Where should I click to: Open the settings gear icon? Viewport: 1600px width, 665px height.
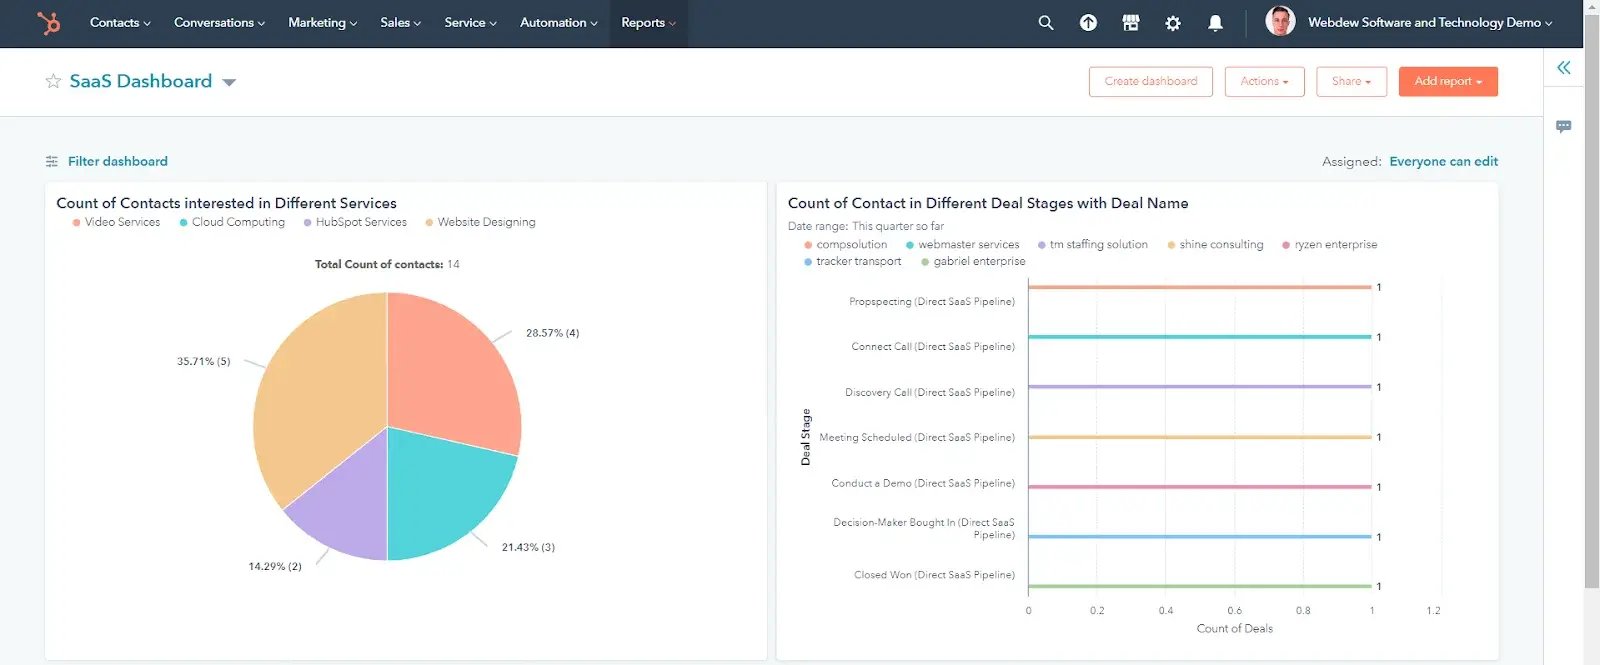[x=1173, y=22]
